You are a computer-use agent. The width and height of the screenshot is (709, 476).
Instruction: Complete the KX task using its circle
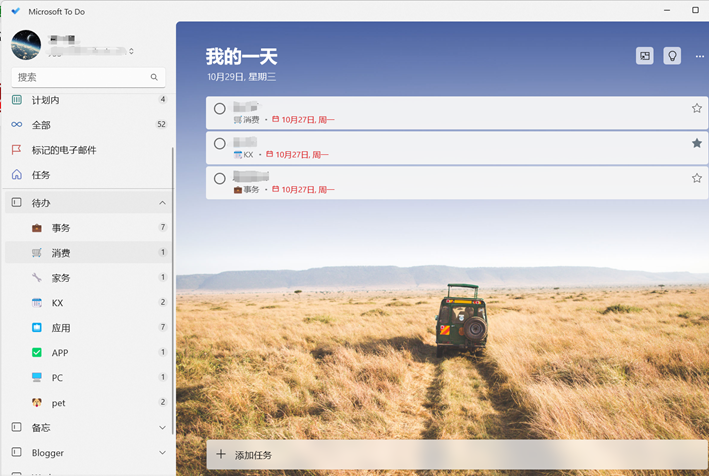[220, 144]
